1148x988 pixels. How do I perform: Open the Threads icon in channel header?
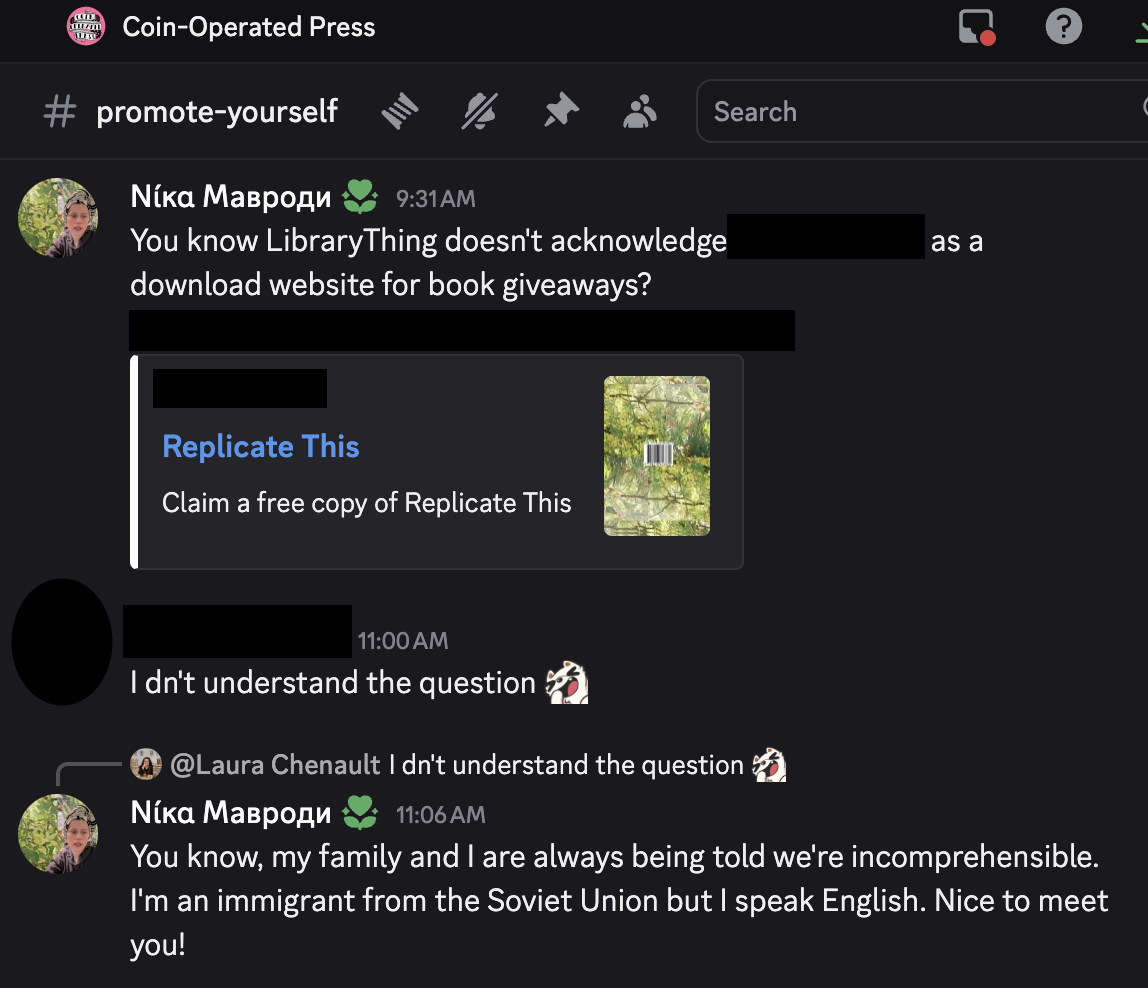pyautogui.click(x=400, y=112)
